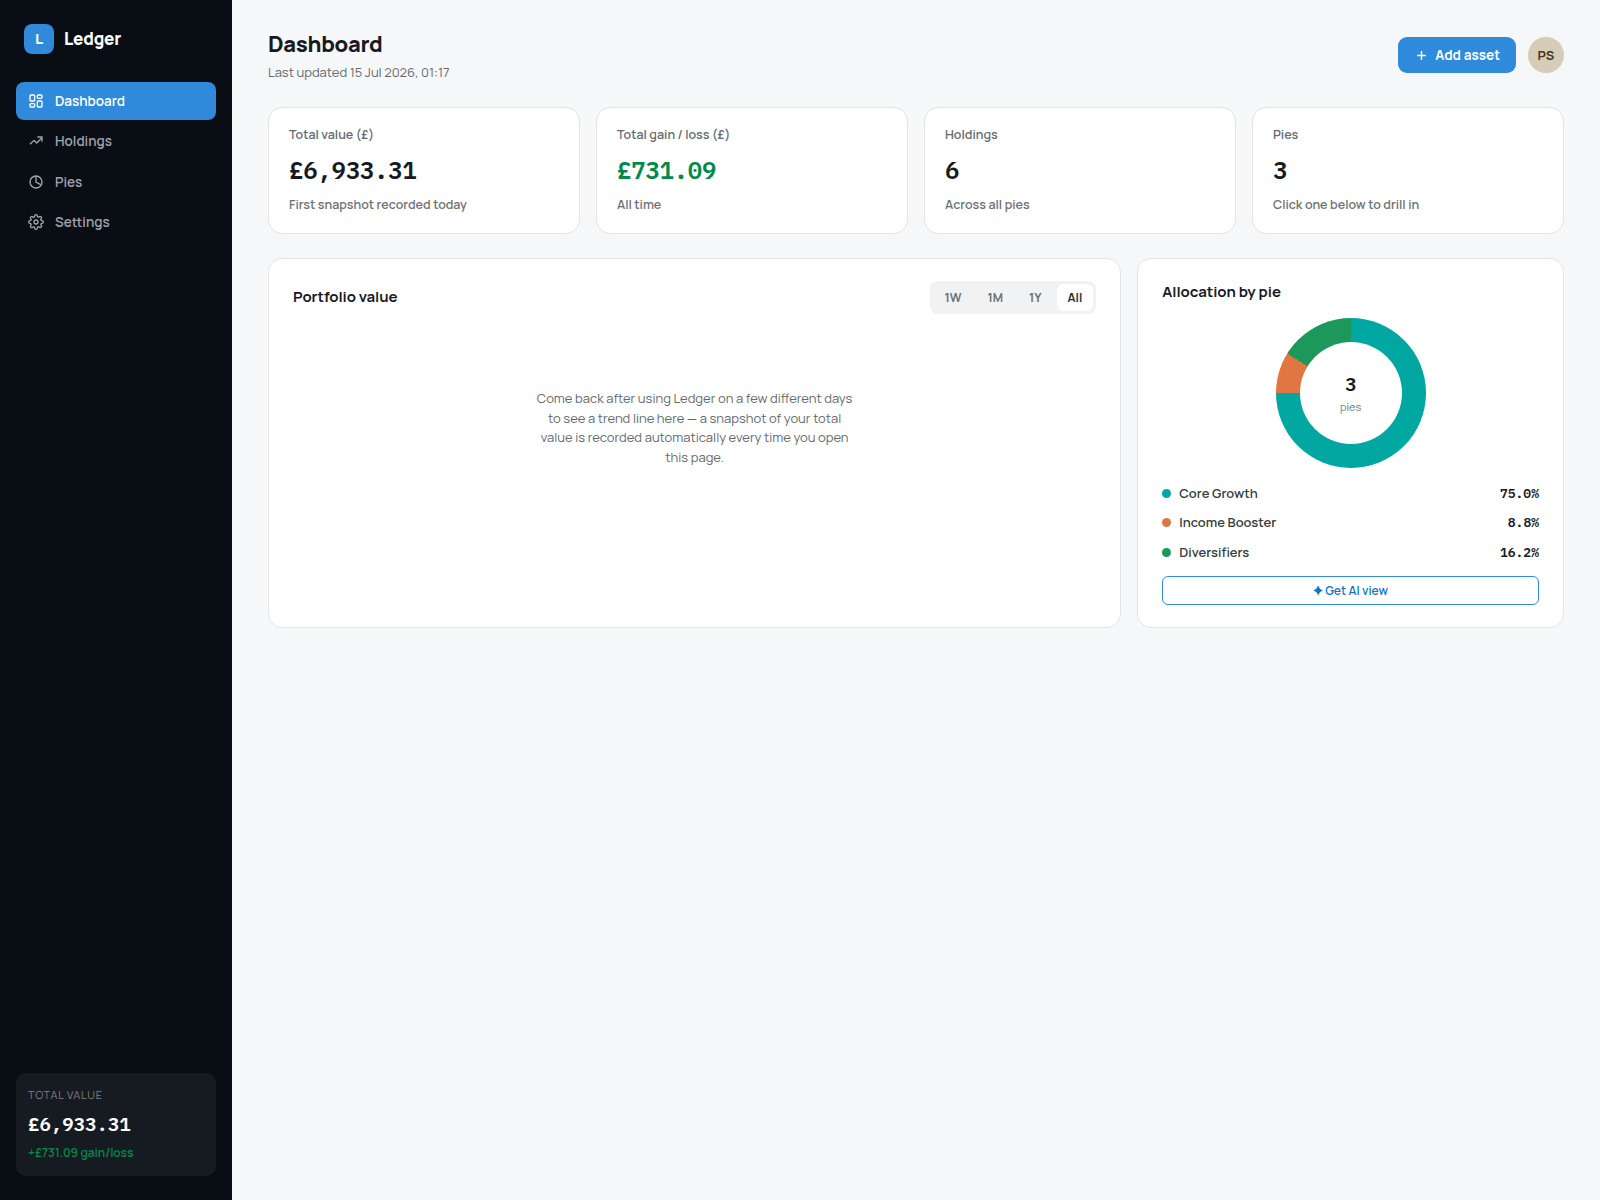Click the green Diversifiers legend dot
The width and height of the screenshot is (1600, 1200).
[1166, 553]
